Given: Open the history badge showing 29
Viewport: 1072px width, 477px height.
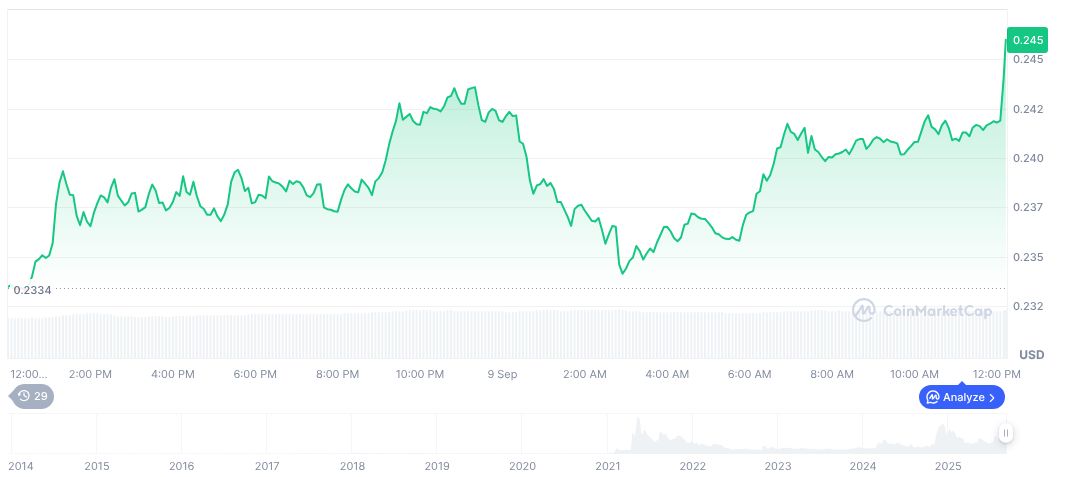Looking at the screenshot, I should click(33, 396).
